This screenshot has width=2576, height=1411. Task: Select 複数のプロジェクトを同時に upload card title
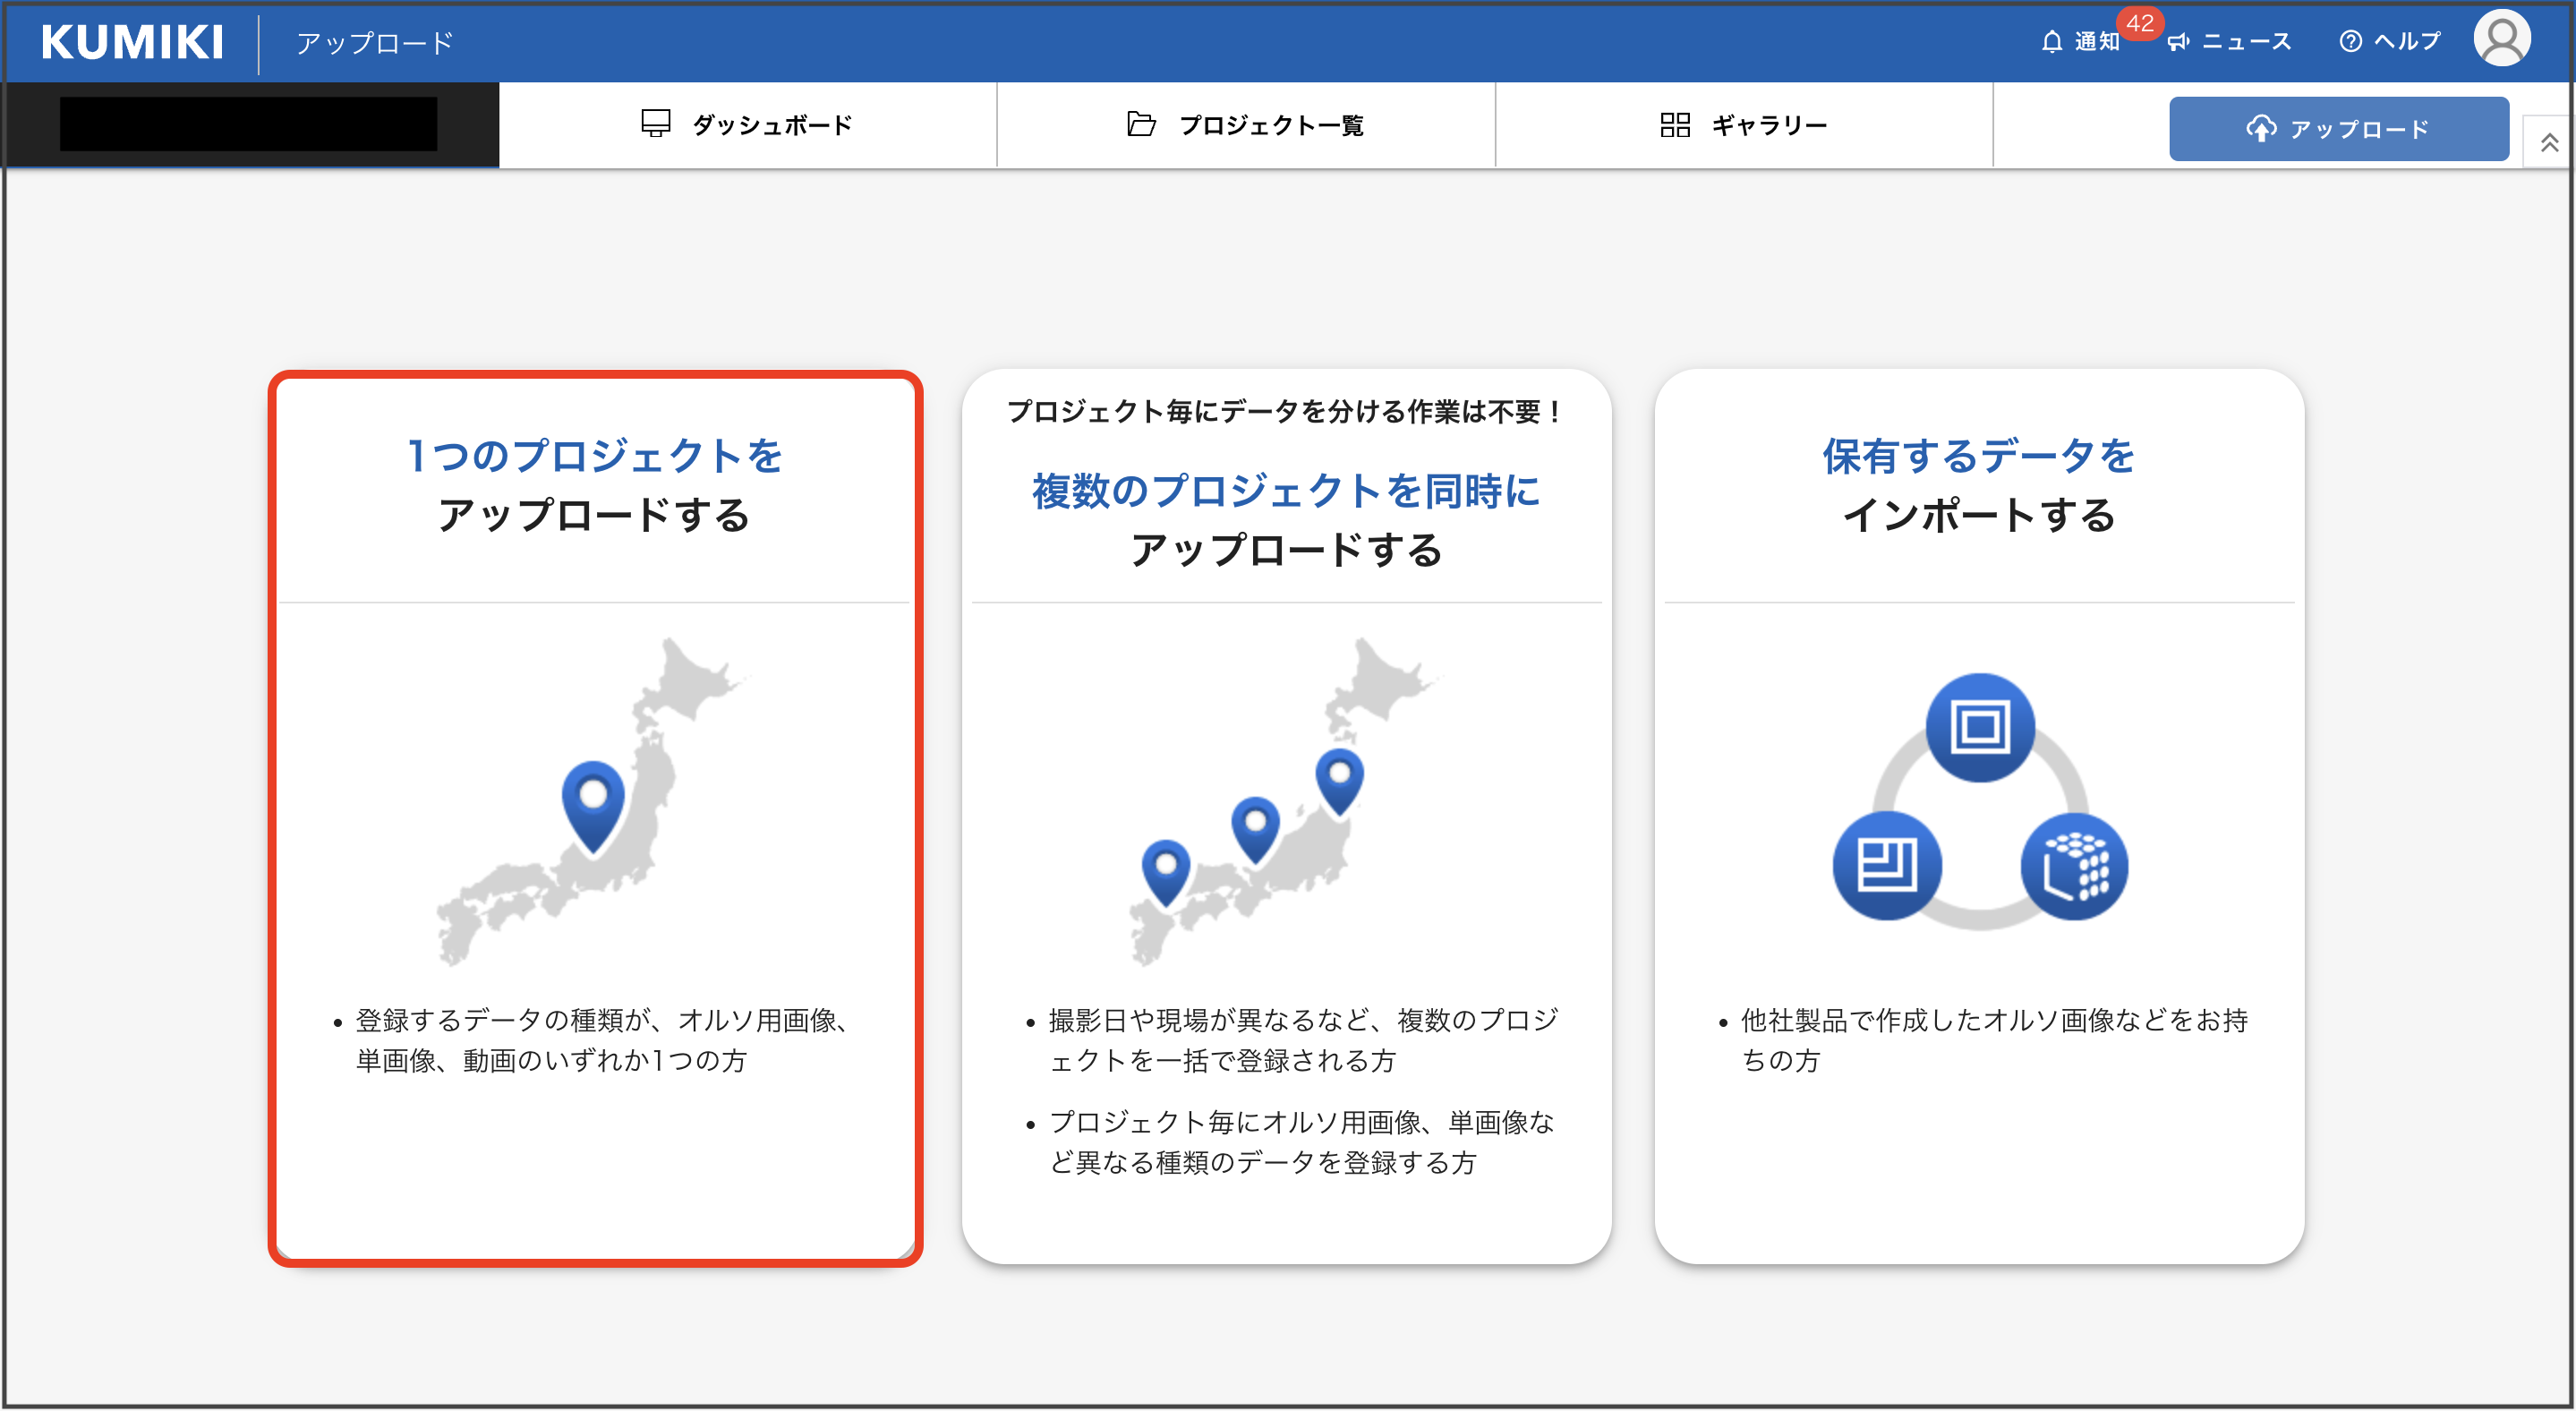[x=1286, y=520]
